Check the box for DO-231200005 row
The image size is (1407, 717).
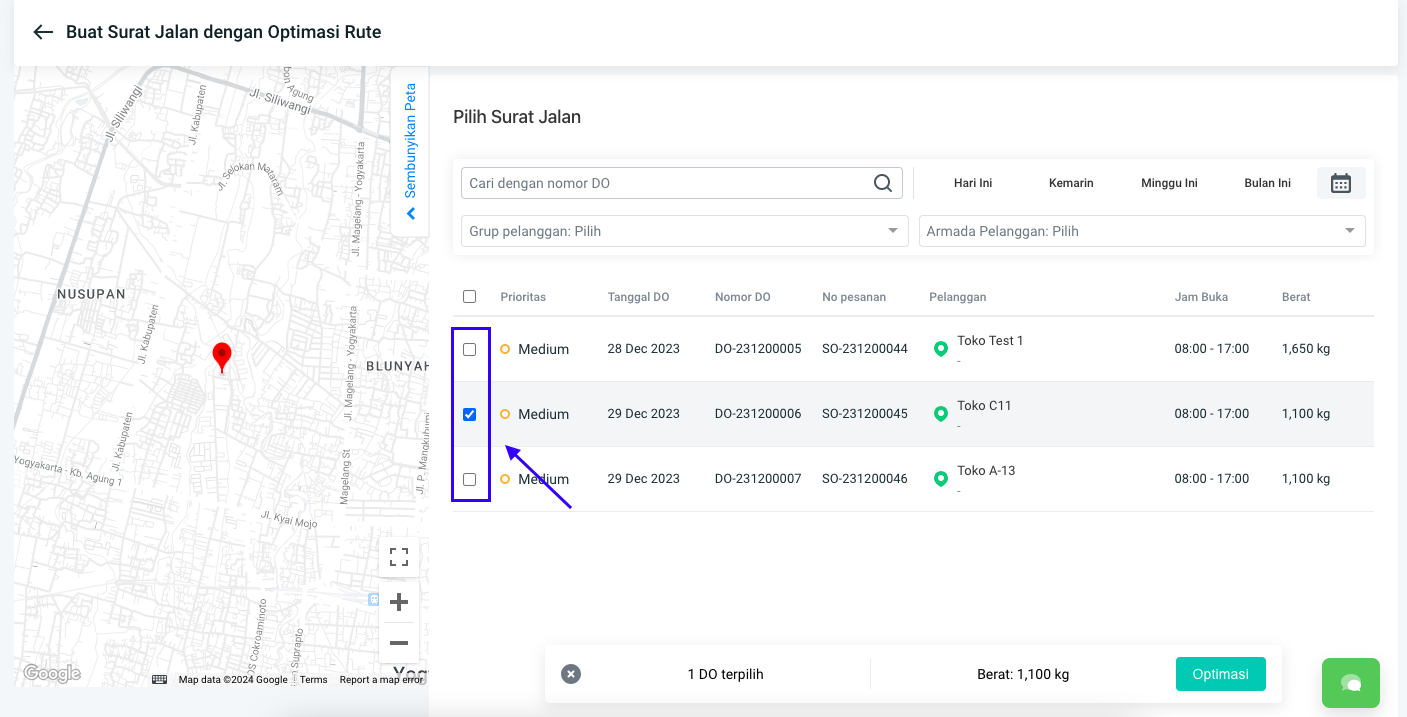pyautogui.click(x=469, y=349)
